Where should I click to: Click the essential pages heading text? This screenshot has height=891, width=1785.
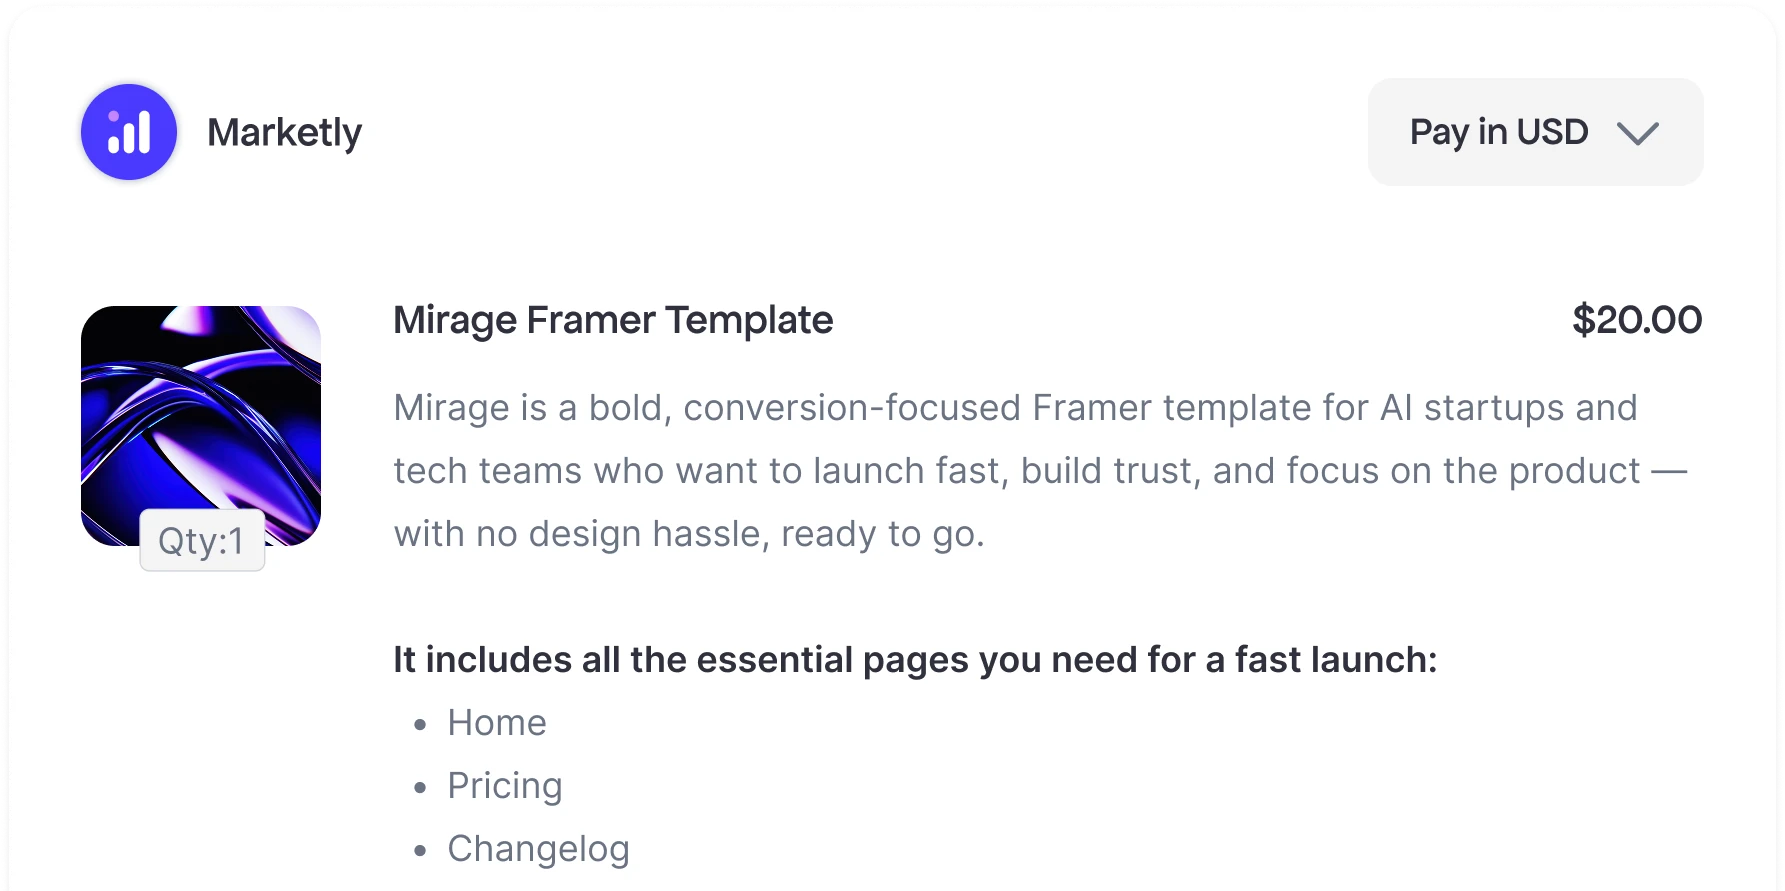[914, 659]
